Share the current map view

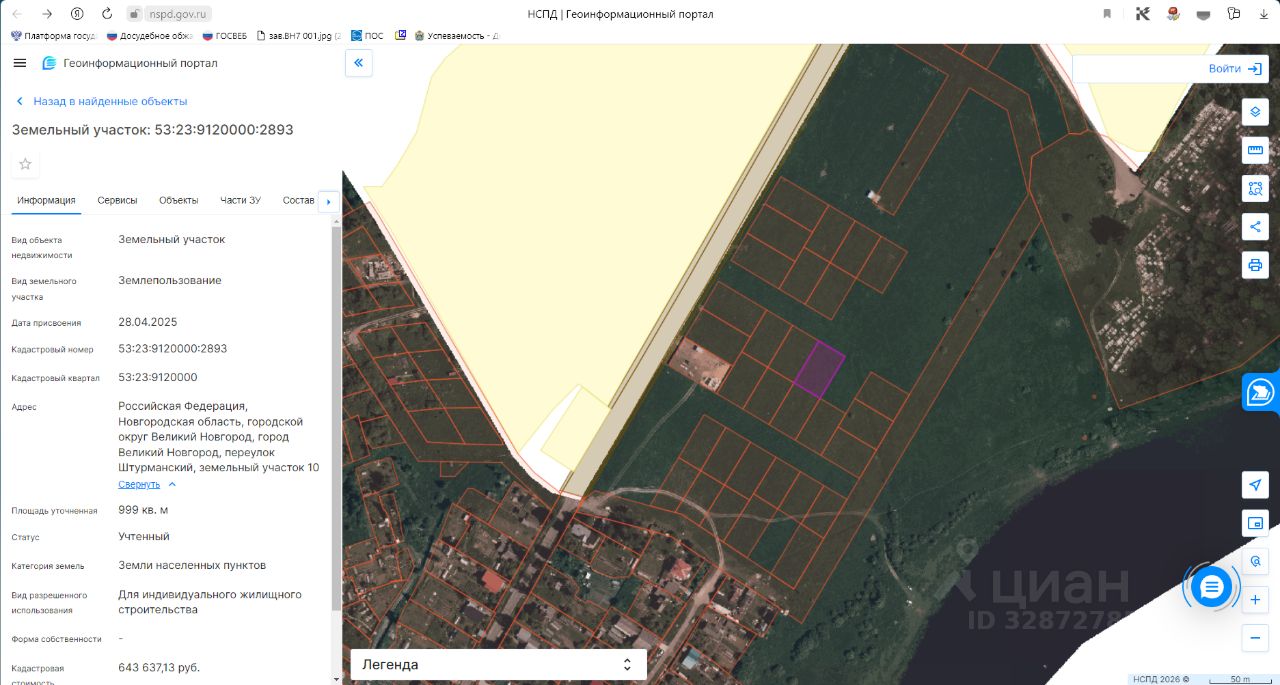pyautogui.click(x=1255, y=226)
